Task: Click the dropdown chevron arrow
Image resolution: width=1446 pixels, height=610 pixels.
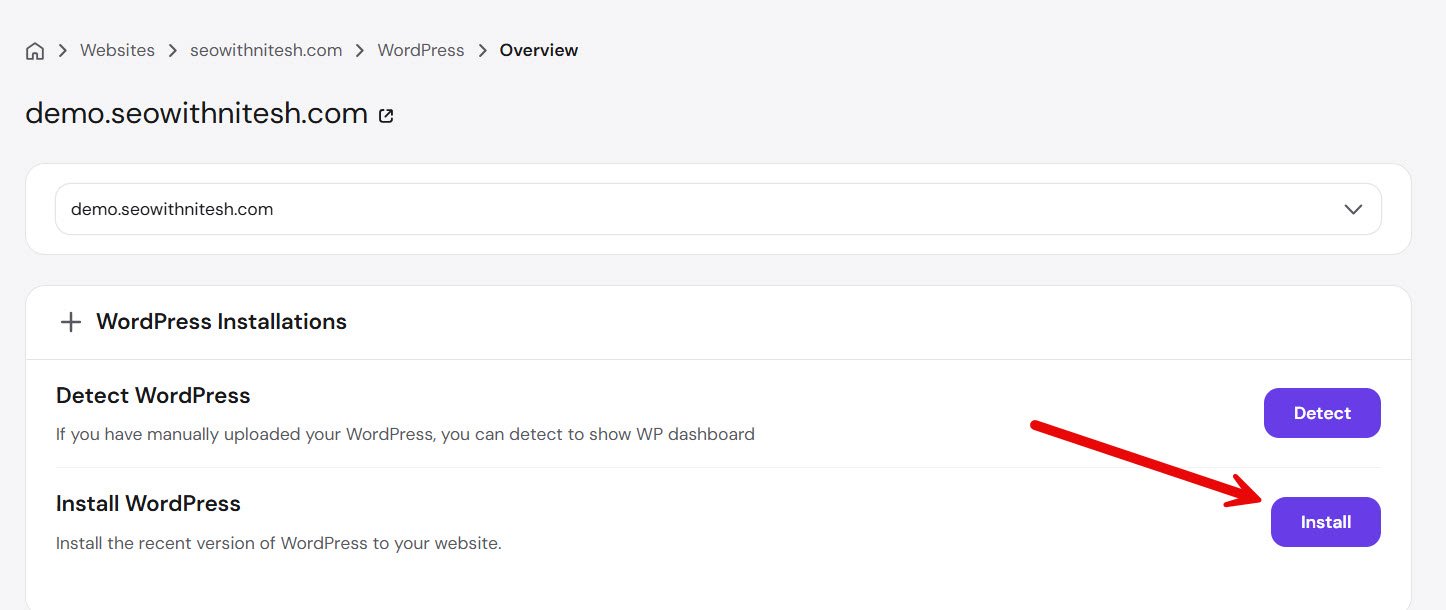Action: 1353,209
